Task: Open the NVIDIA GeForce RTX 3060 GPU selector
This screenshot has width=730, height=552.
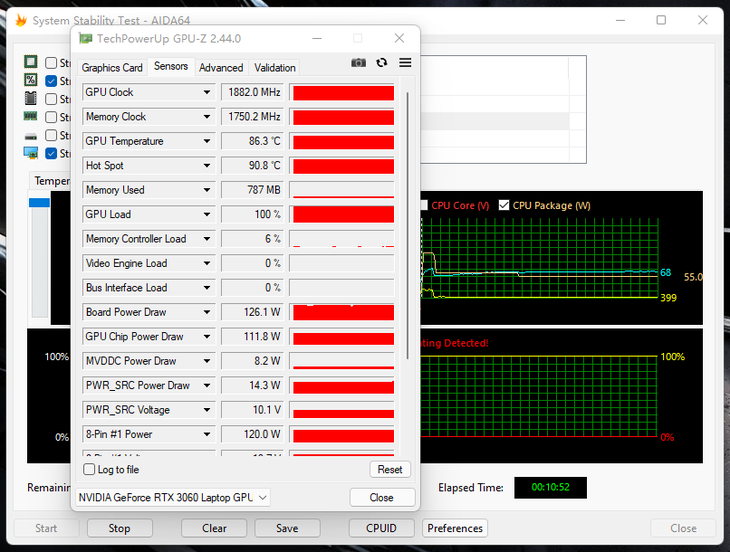Action: [x=173, y=497]
